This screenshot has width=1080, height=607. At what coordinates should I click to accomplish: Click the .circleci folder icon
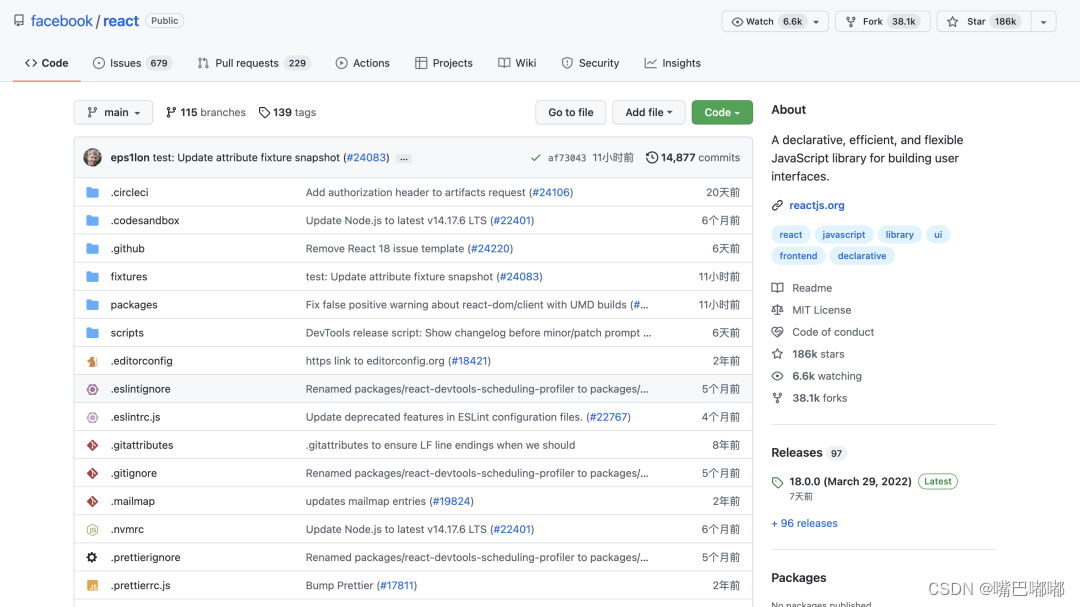coord(92,192)
